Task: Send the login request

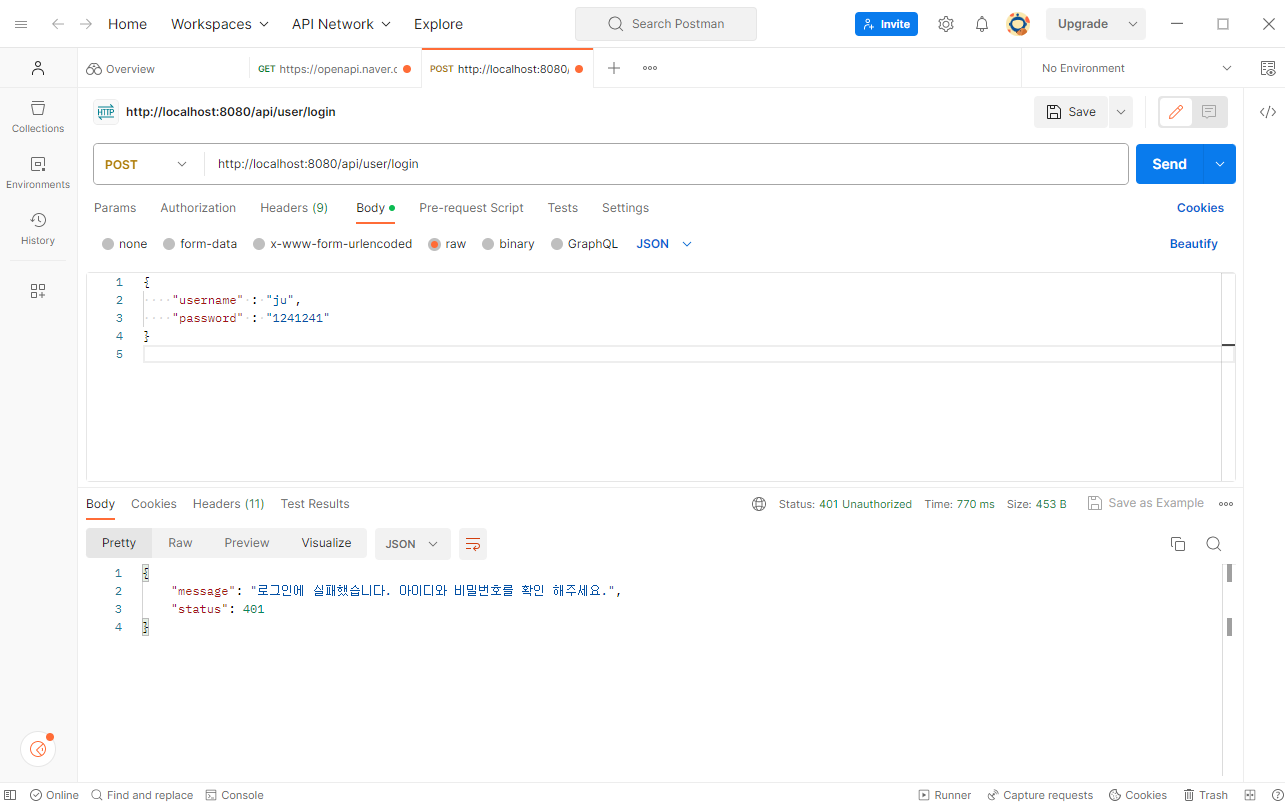Action: click(1169, 164)
